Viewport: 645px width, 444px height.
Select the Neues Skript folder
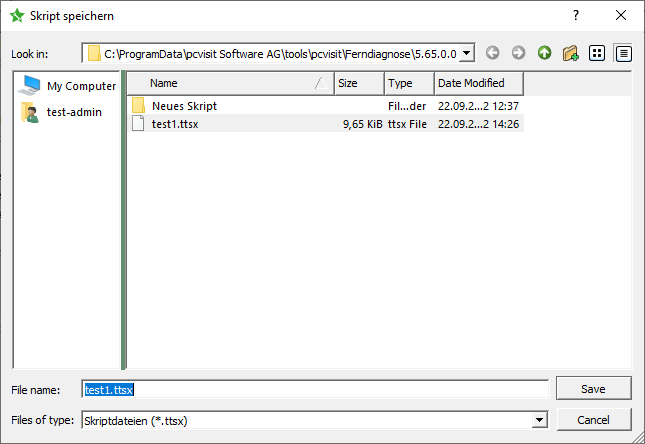pos(184,105)
